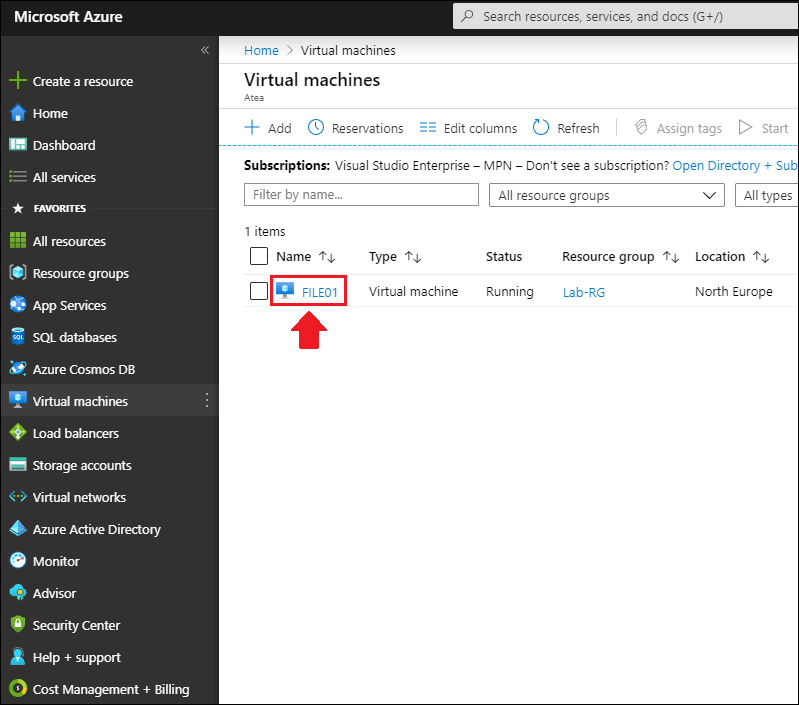Click the Azure Active Directory pyramid icon
Image resolution: width=799 pixels, height=705 pixels.
point(18,529)
